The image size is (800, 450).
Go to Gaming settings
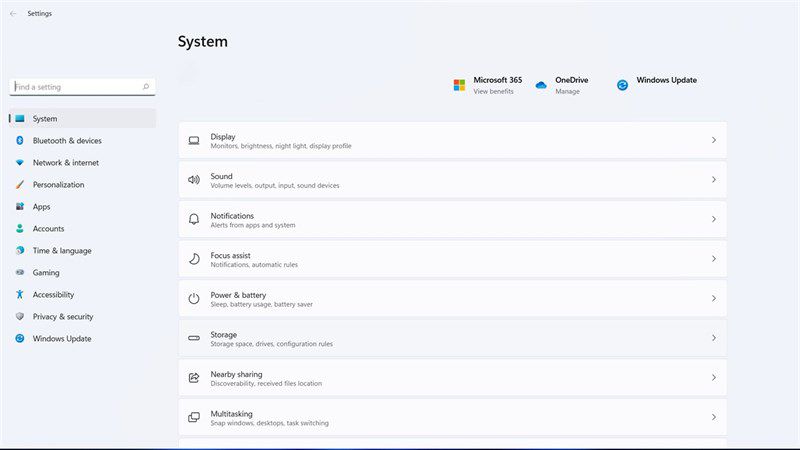coord(46,272)
